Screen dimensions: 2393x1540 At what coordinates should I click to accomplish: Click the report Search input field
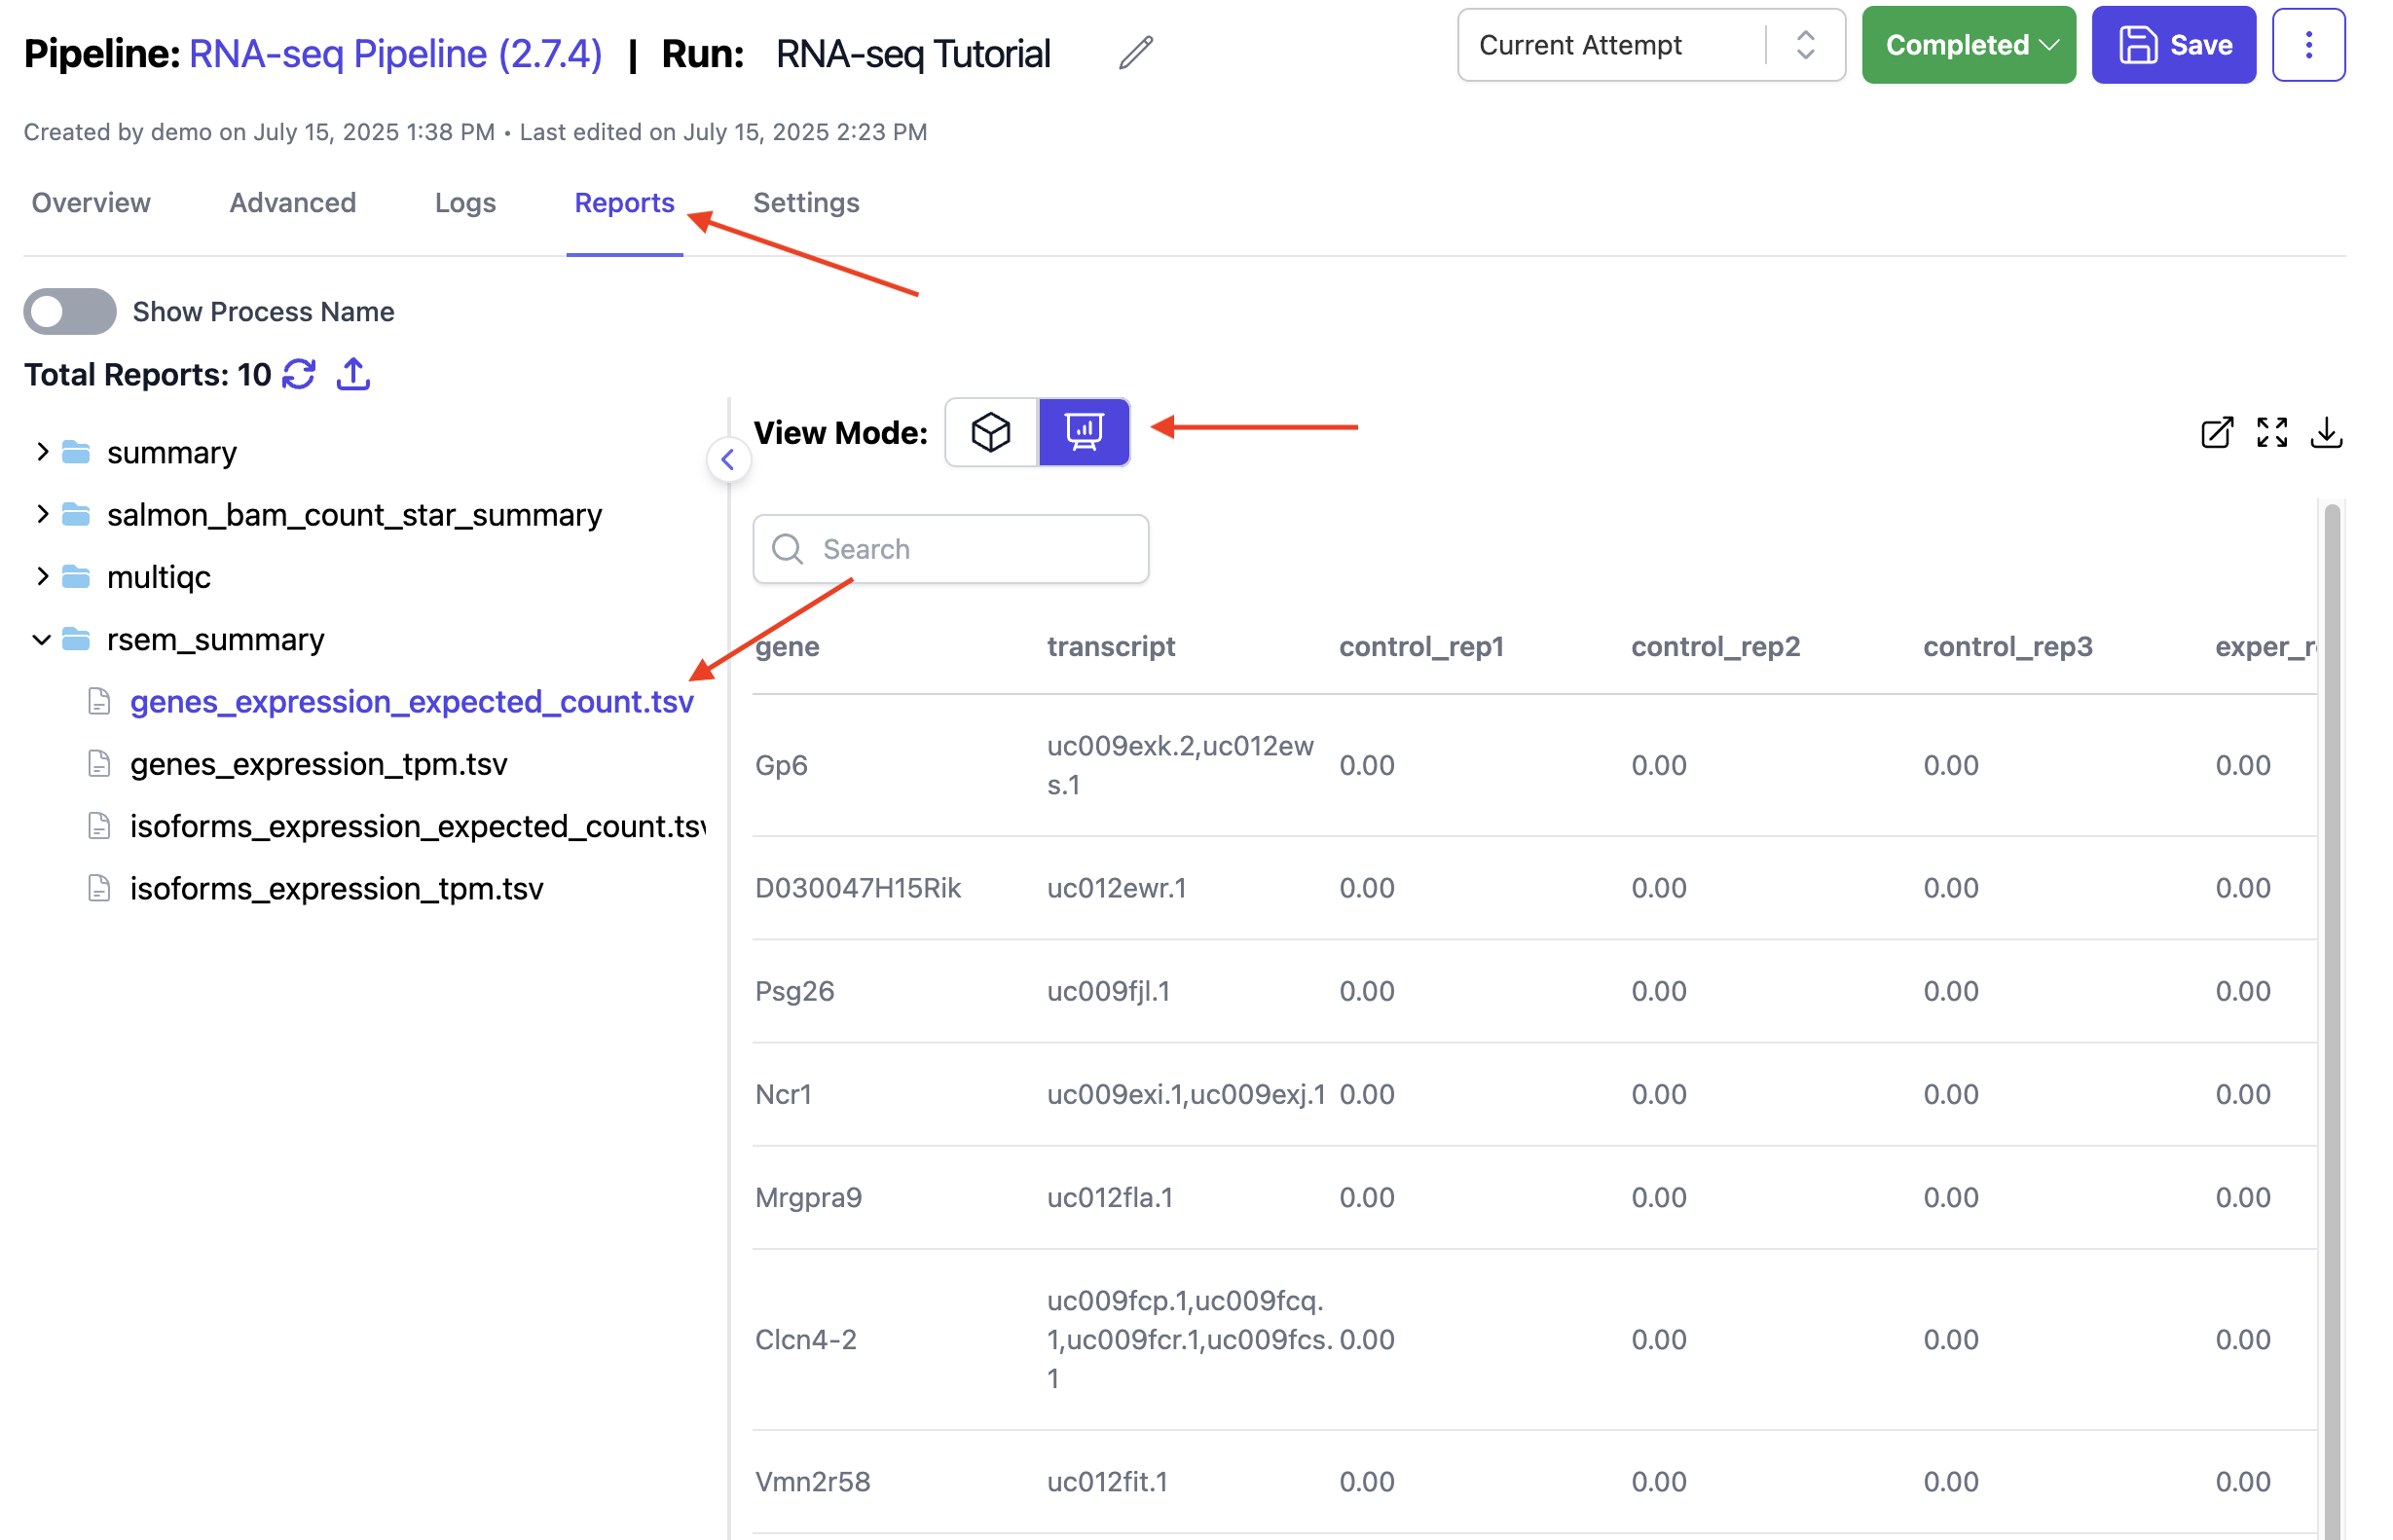950,549
